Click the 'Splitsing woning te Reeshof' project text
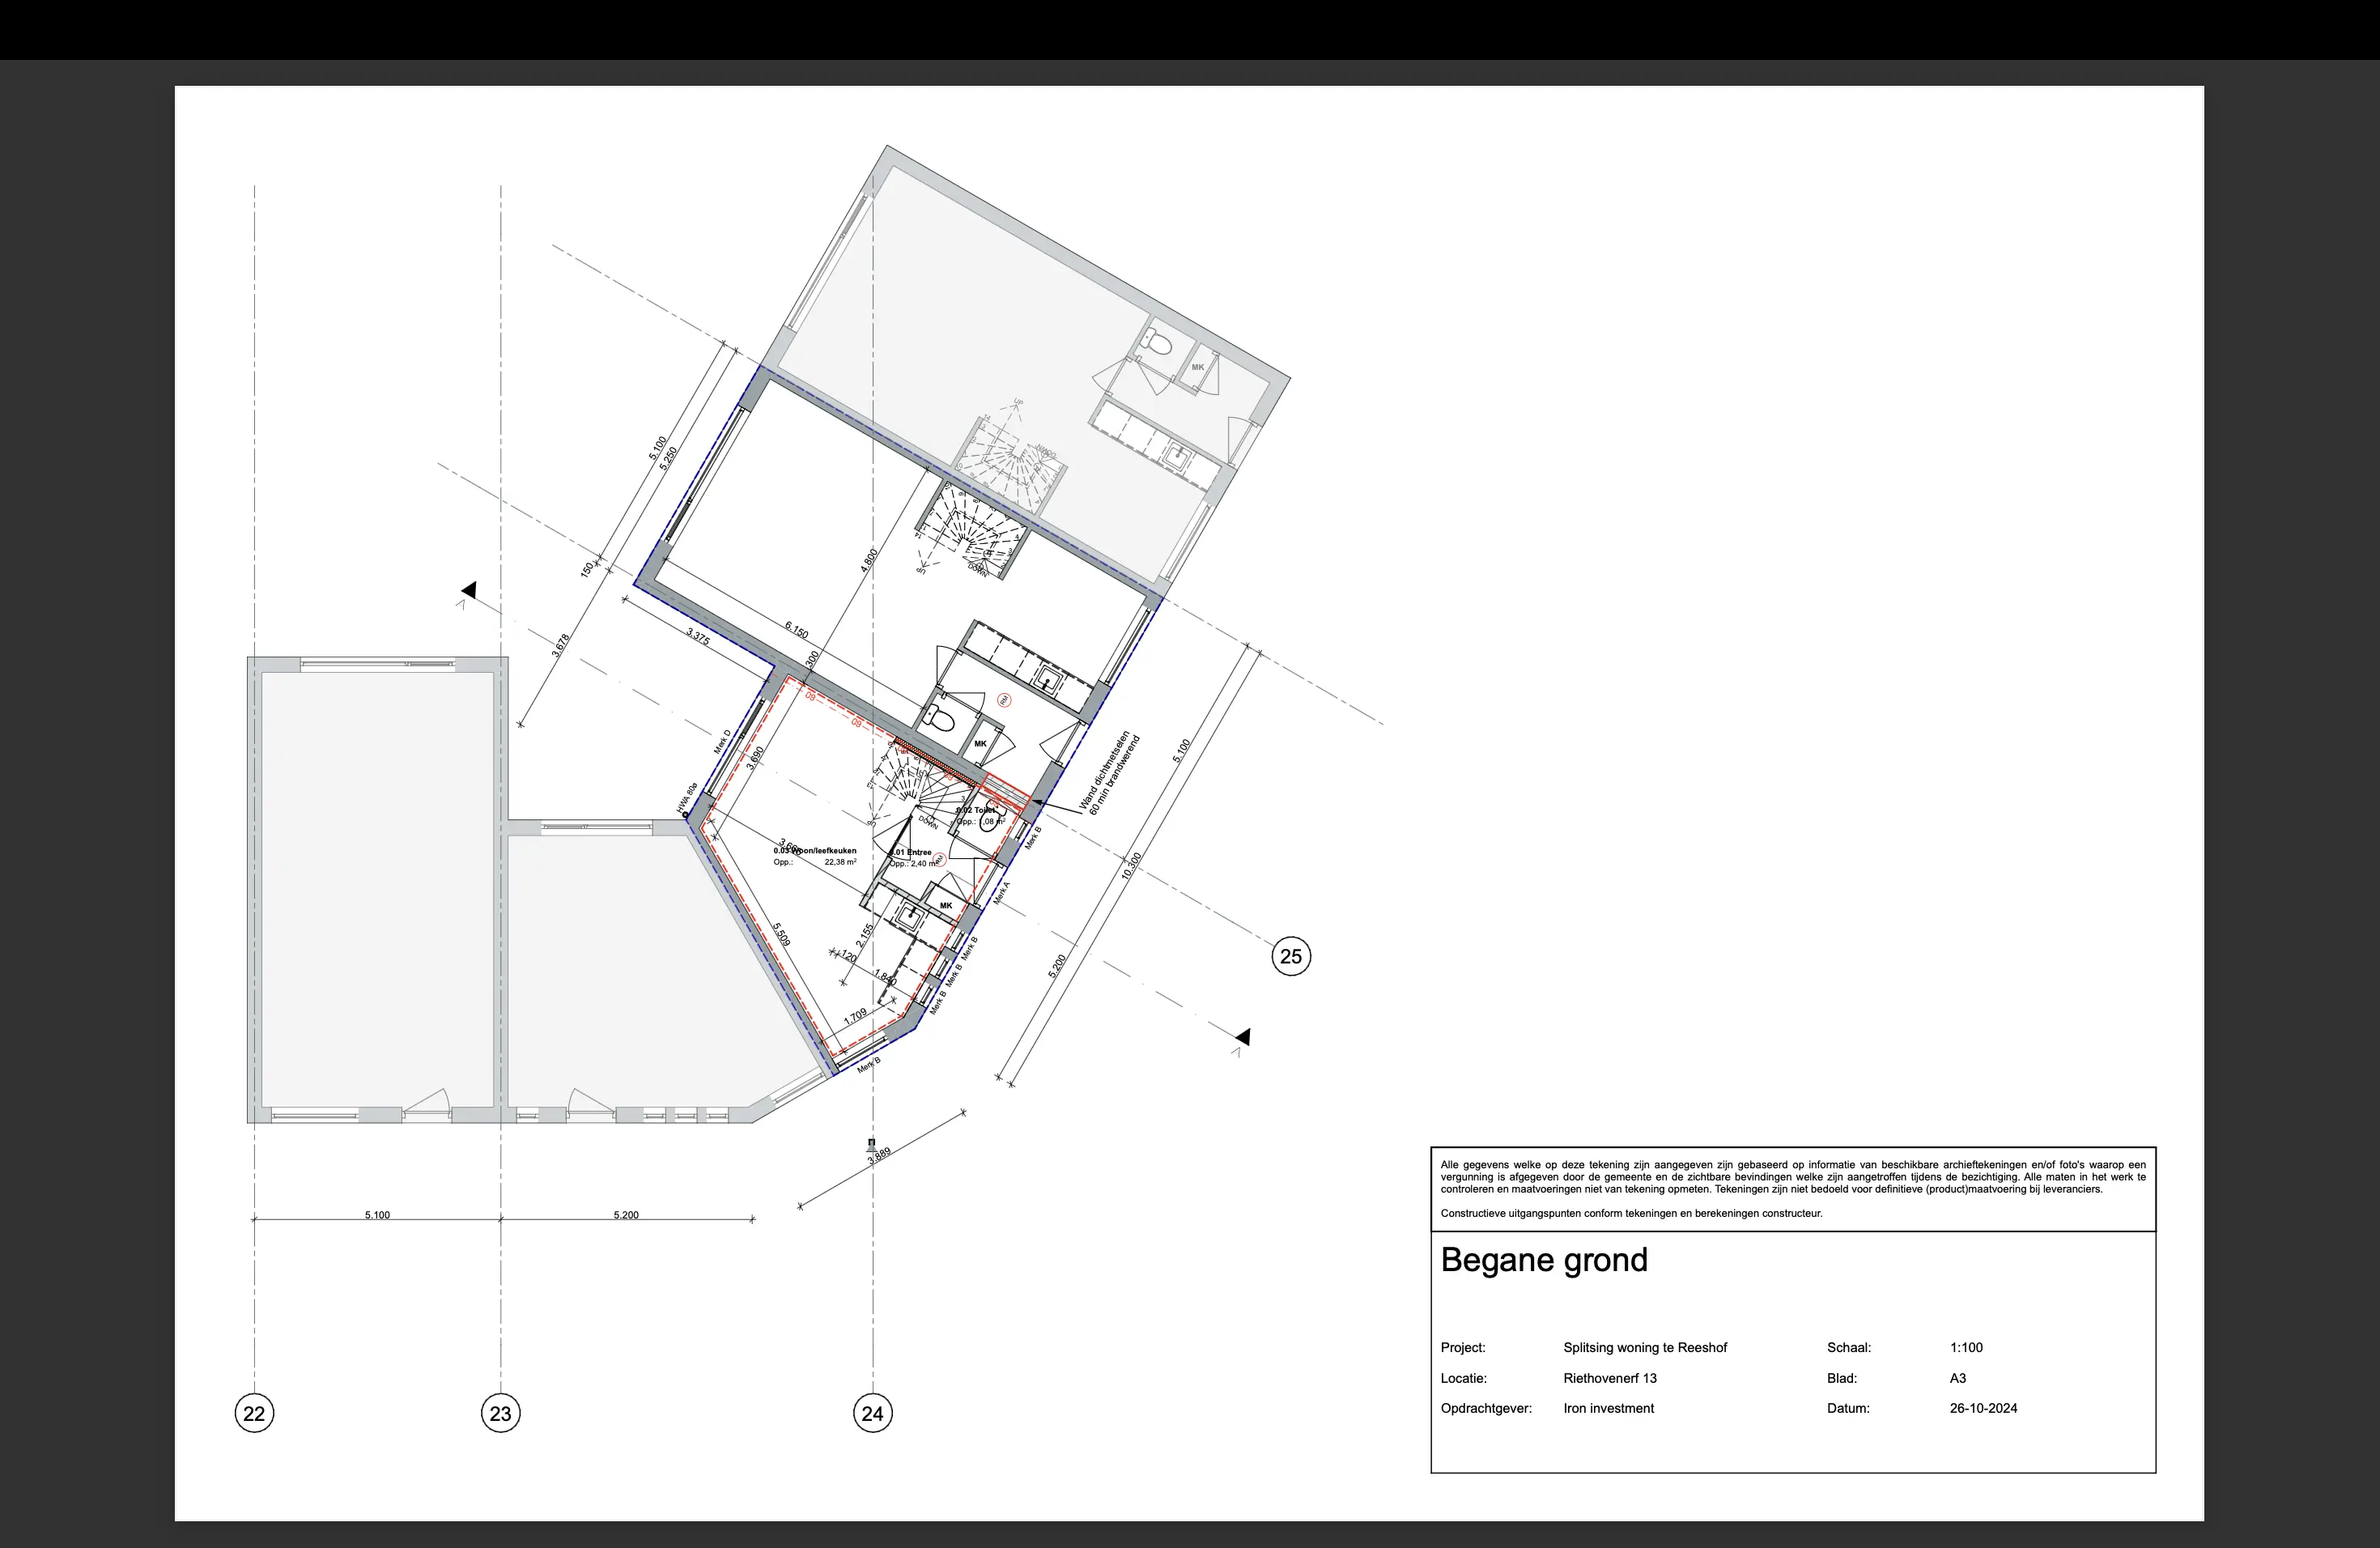 tap(1644, 1347)
